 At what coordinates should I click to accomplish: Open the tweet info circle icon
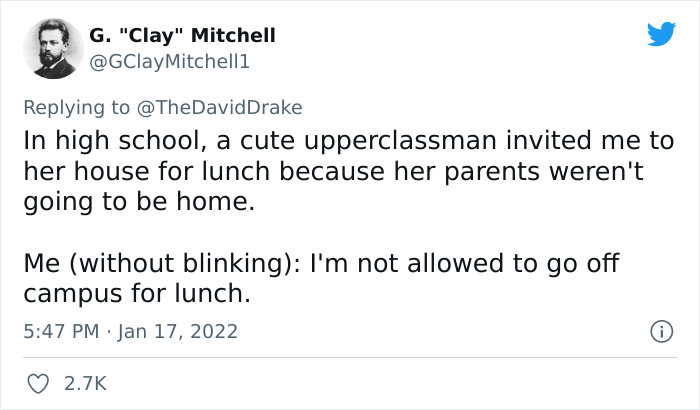(661, 329)
